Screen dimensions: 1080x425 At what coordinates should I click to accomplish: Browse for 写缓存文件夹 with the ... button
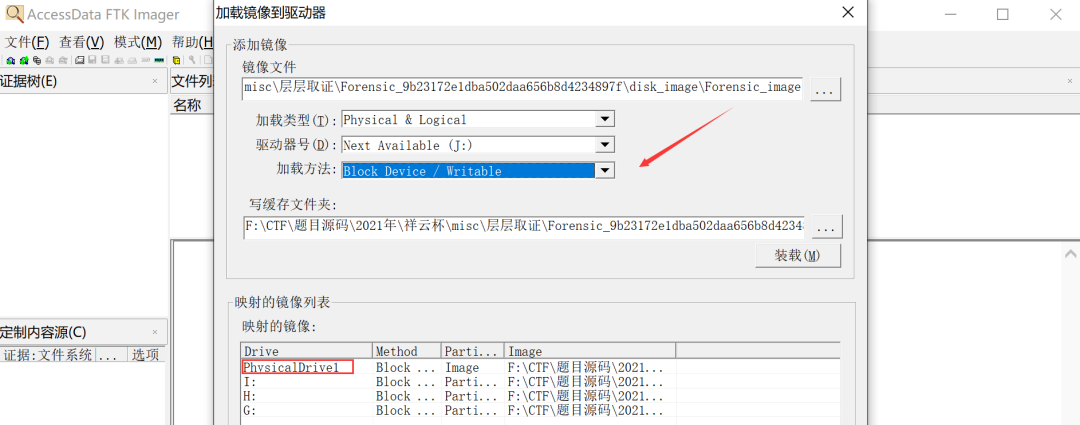pyautogui.click(x=827, y=226)
